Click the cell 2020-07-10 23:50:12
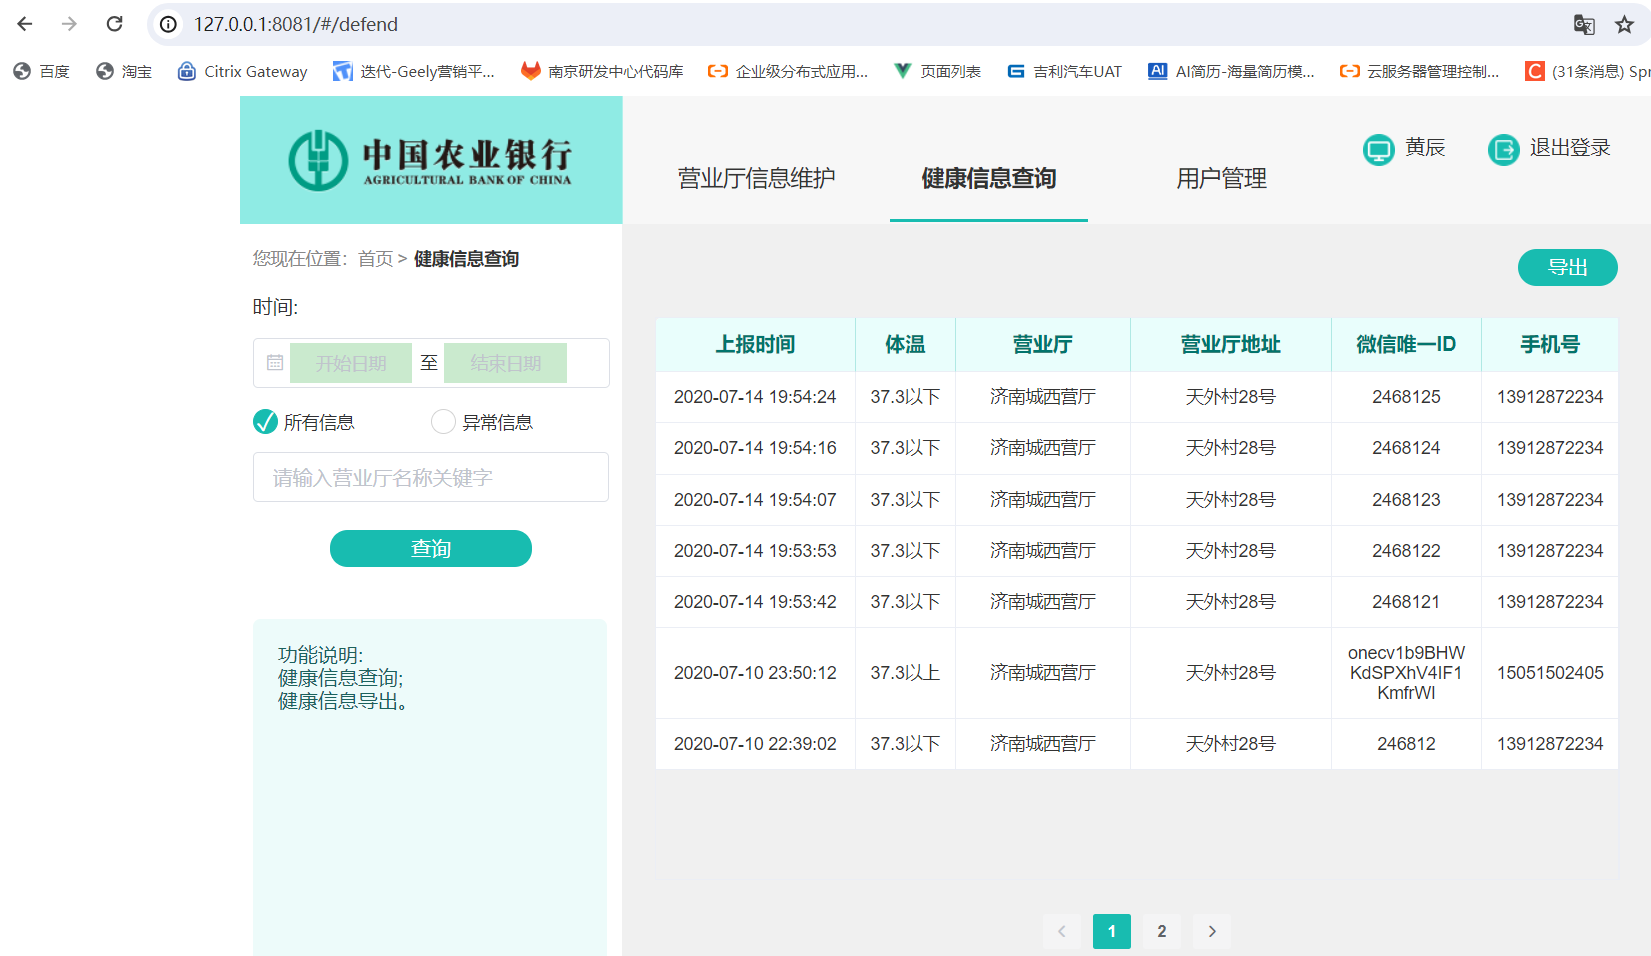1651x956 pixels. pos(755,673)
